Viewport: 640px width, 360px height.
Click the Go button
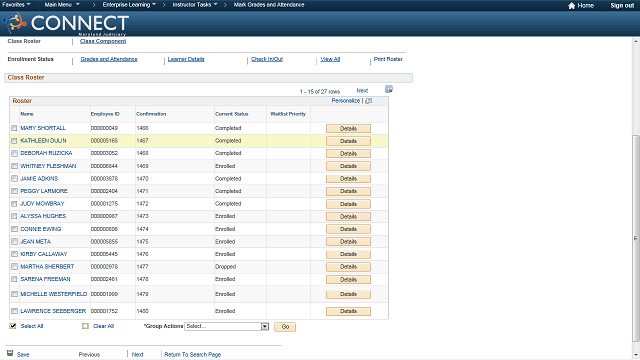tap(285, 327)
